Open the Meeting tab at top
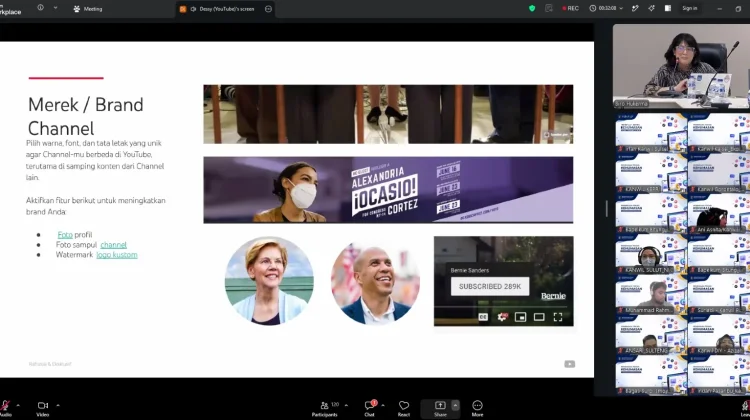 88,9
